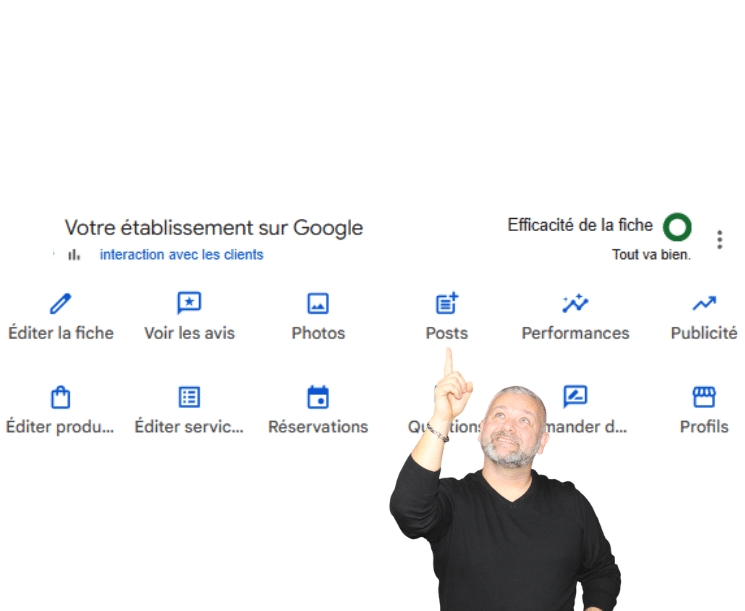745x611 pixels.
Task: Click the 'Posts' label
Action: [x=447, y=333]
